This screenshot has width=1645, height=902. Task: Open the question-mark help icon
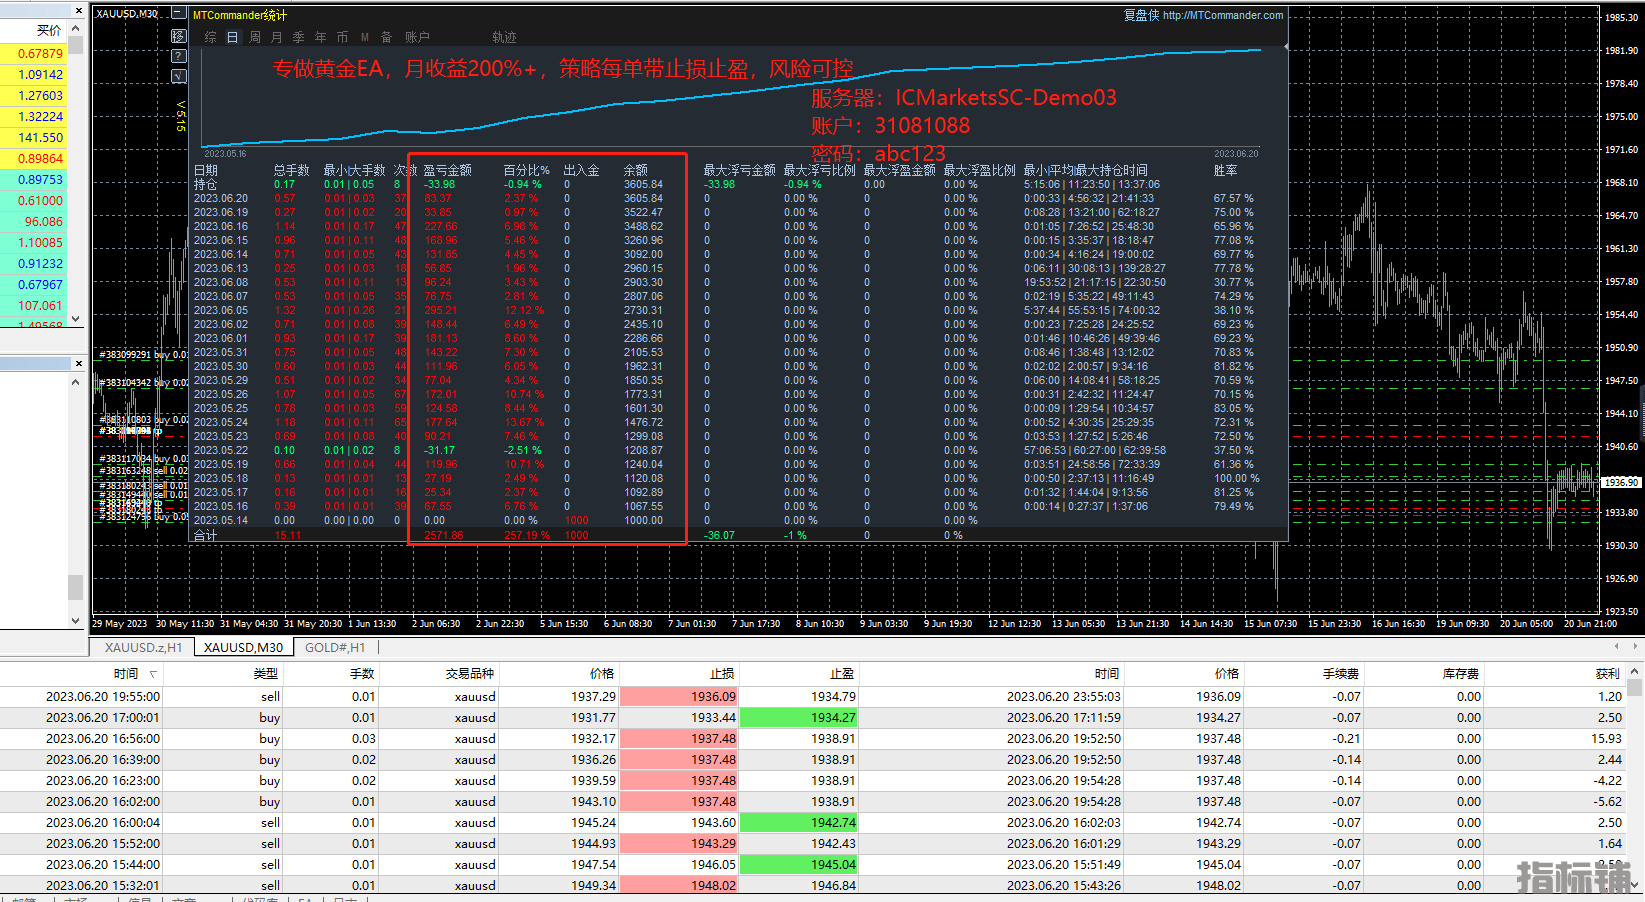click(179, 56)
